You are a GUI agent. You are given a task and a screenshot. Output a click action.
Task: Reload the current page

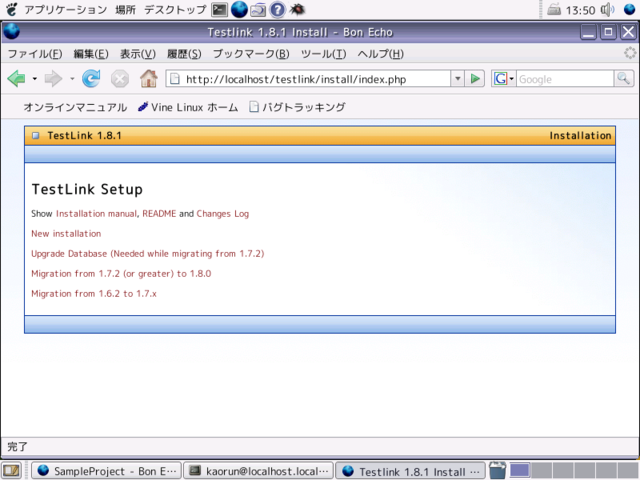(x=91, y=78)
